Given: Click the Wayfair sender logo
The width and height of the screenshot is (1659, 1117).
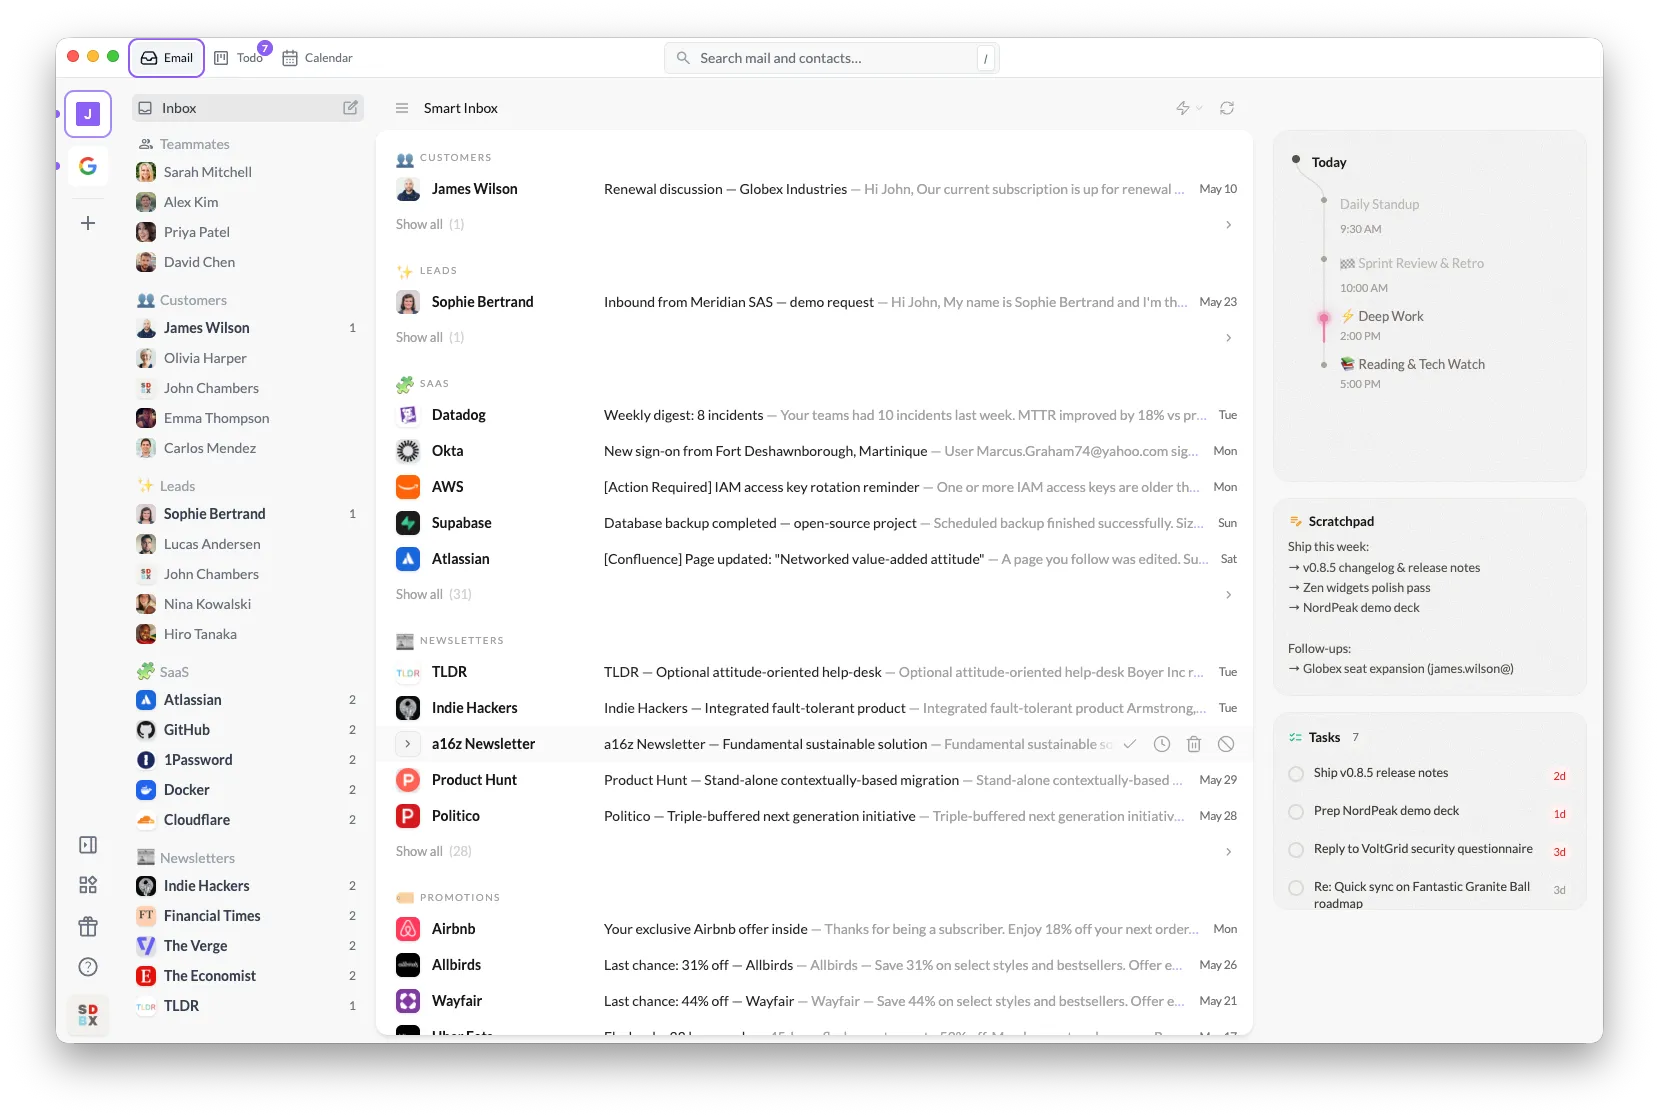Looking at the screenshot, I should [x=408, y=1001].
